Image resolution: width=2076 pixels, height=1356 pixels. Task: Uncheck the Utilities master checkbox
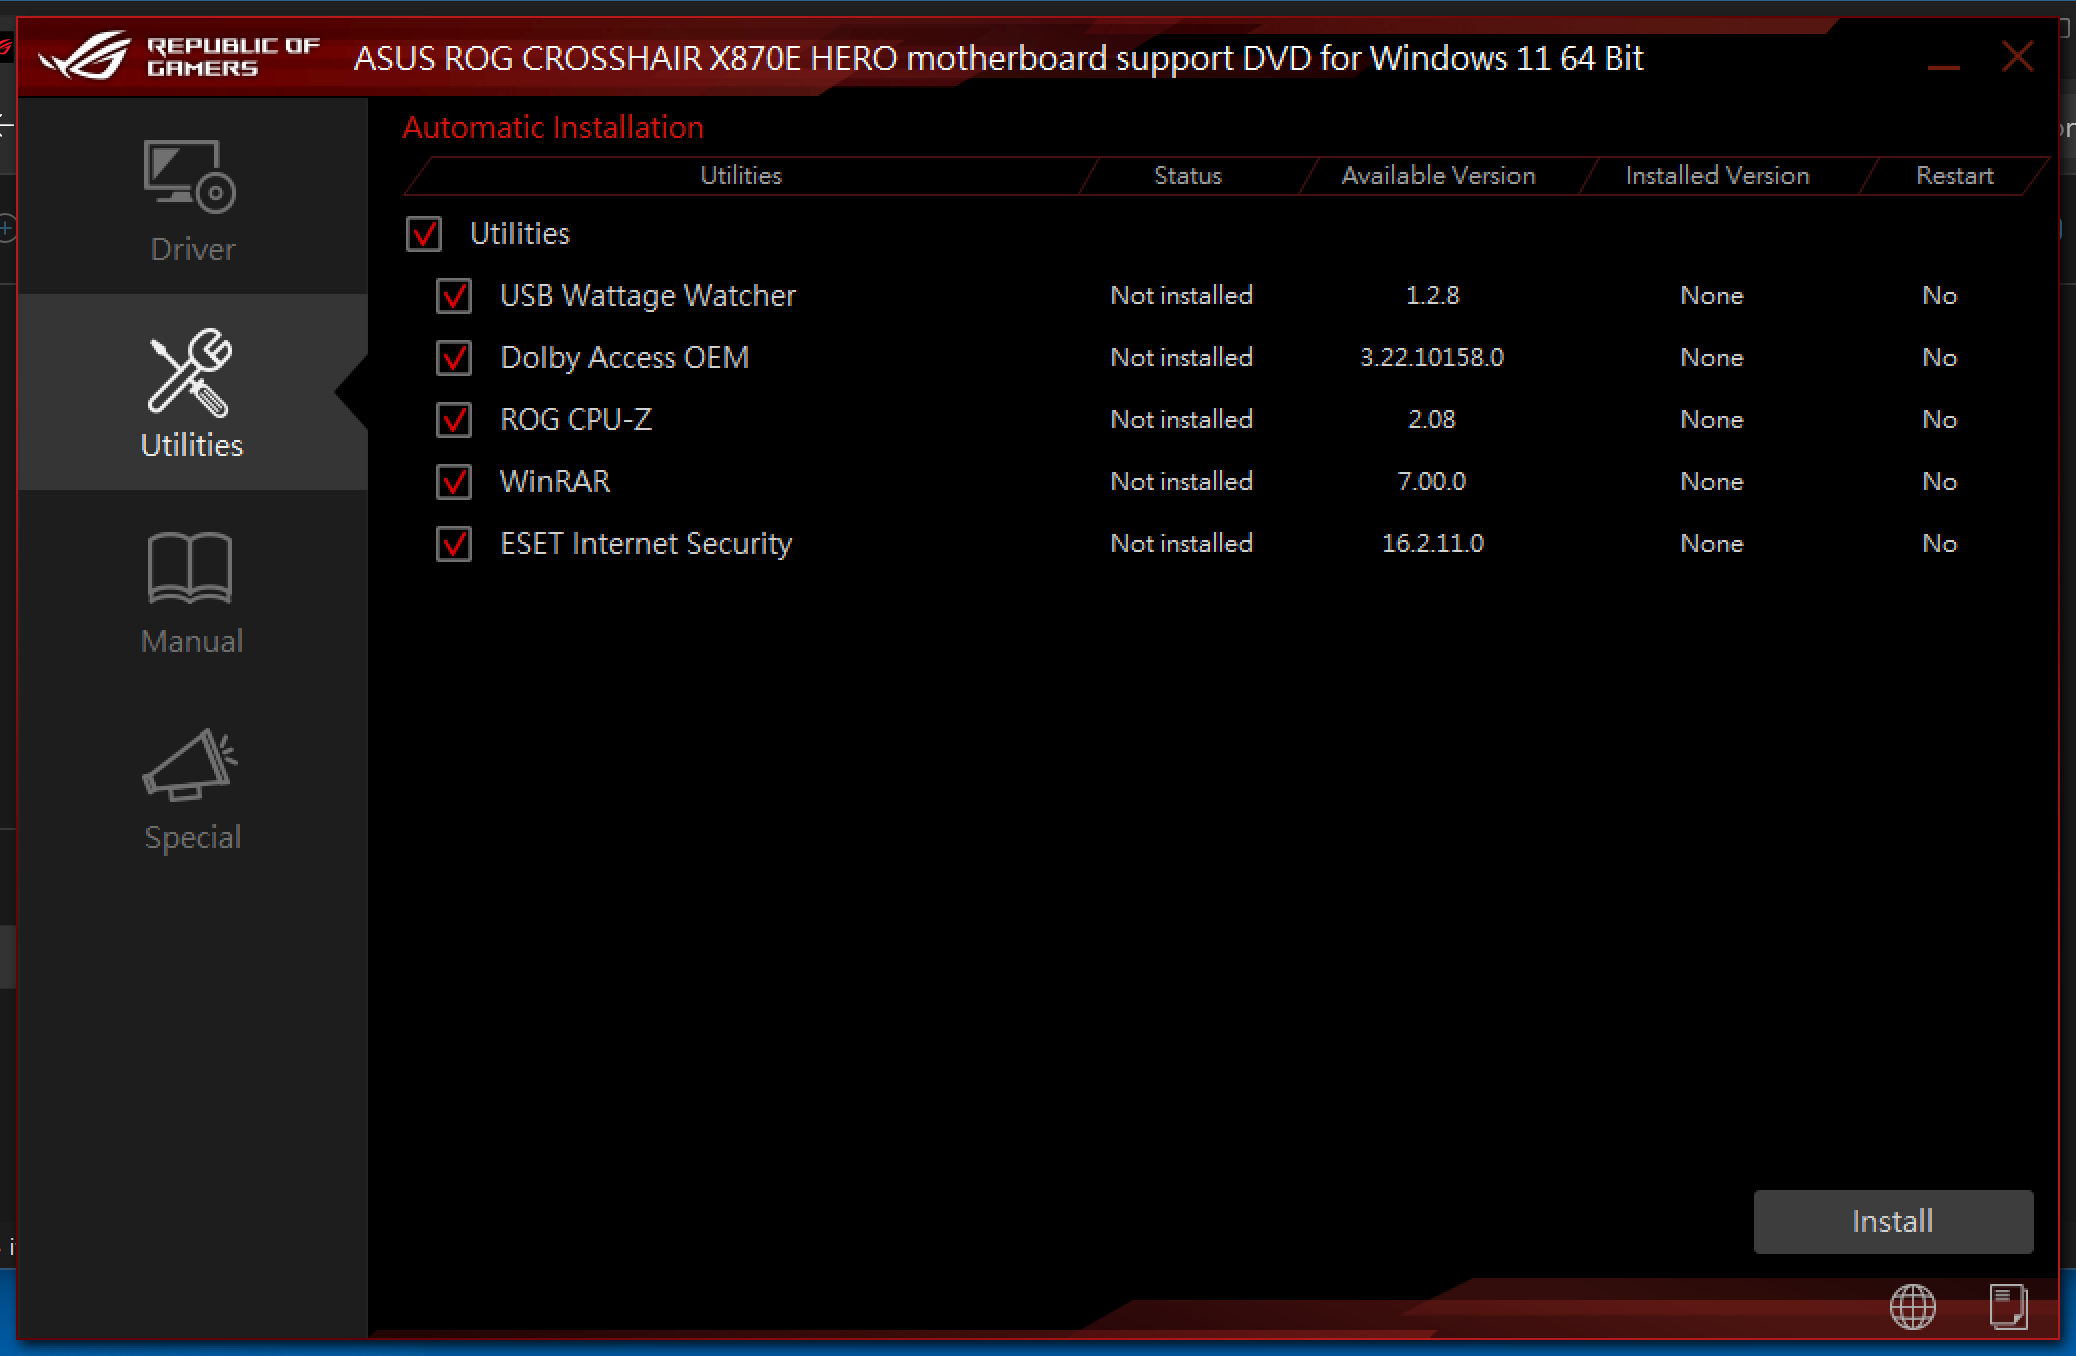424,234
